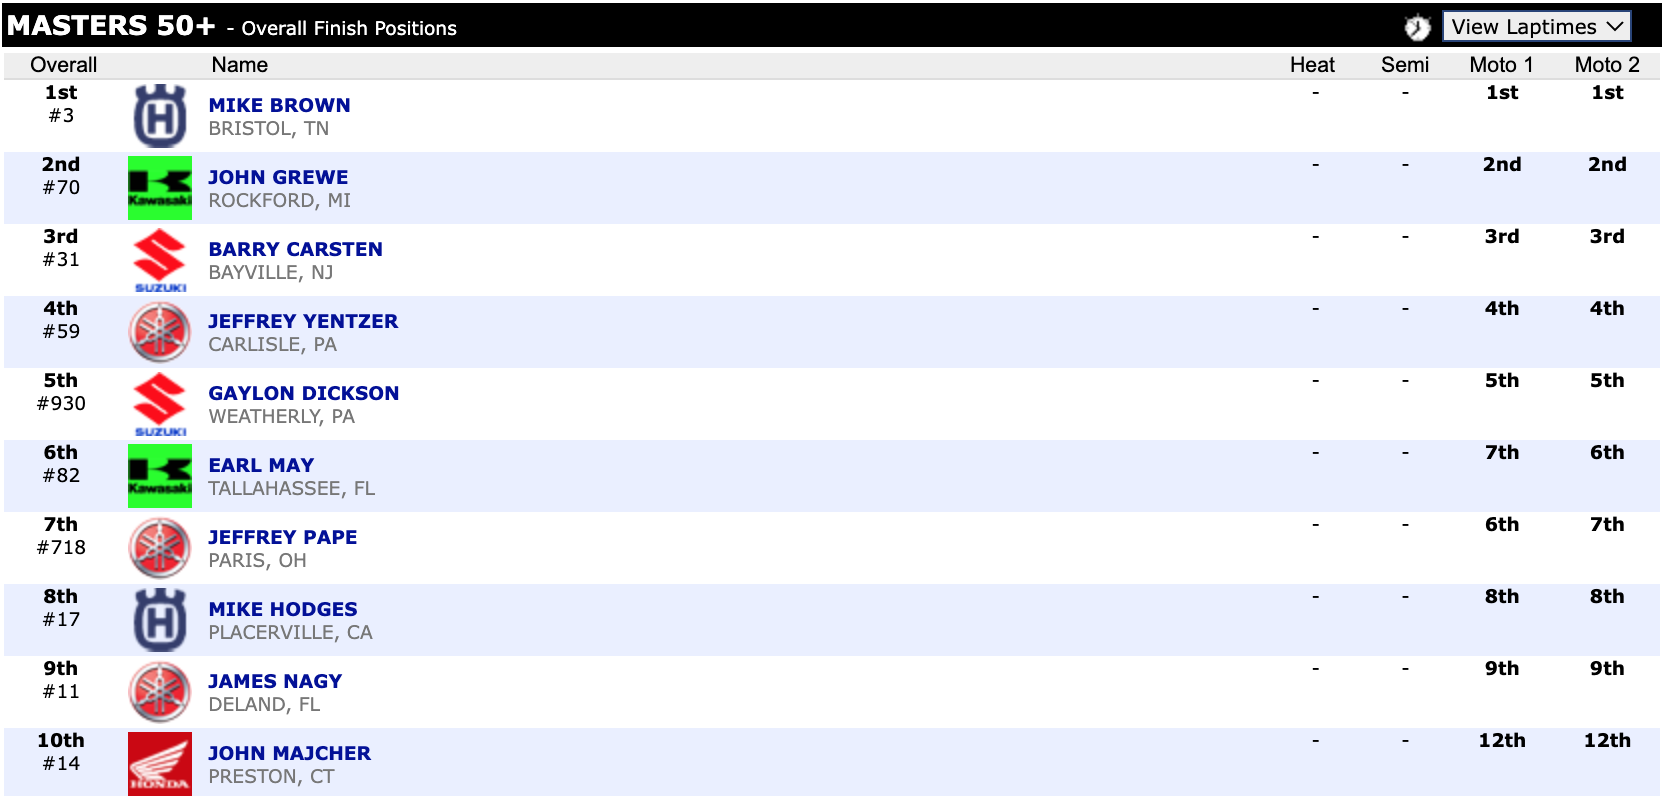1664x796 pixels.
Task: Click Mike Brown's Husqvarna logo
Action: (x=160, y=116)
